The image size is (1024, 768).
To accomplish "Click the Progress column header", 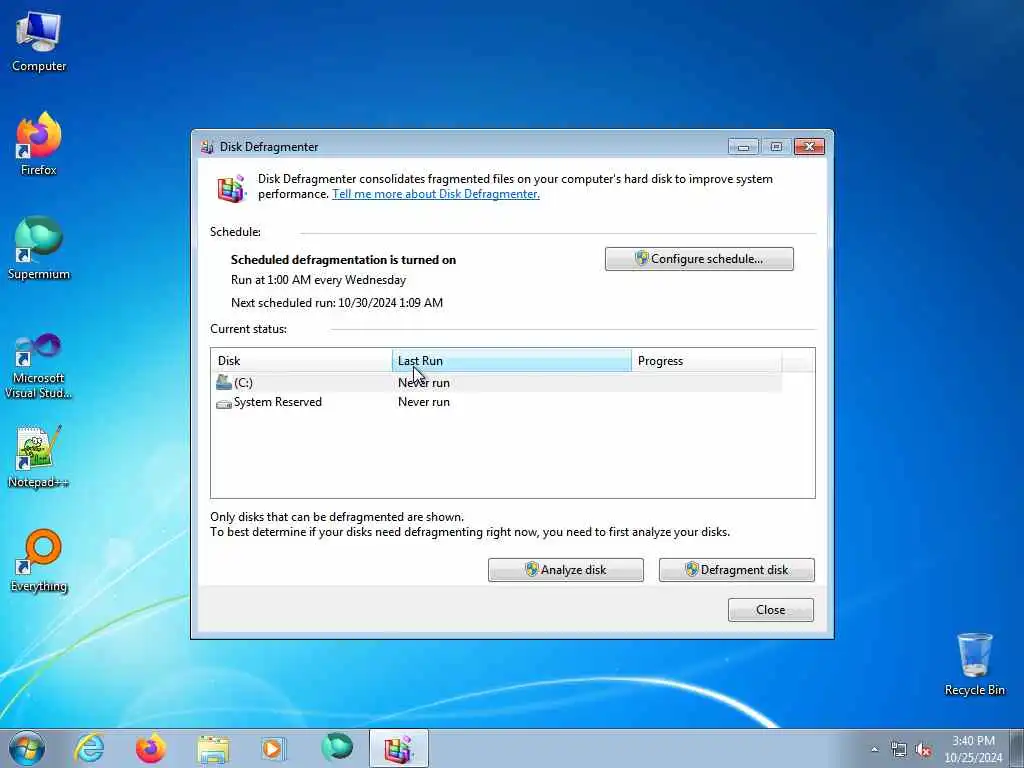I will tap(707, 360).
